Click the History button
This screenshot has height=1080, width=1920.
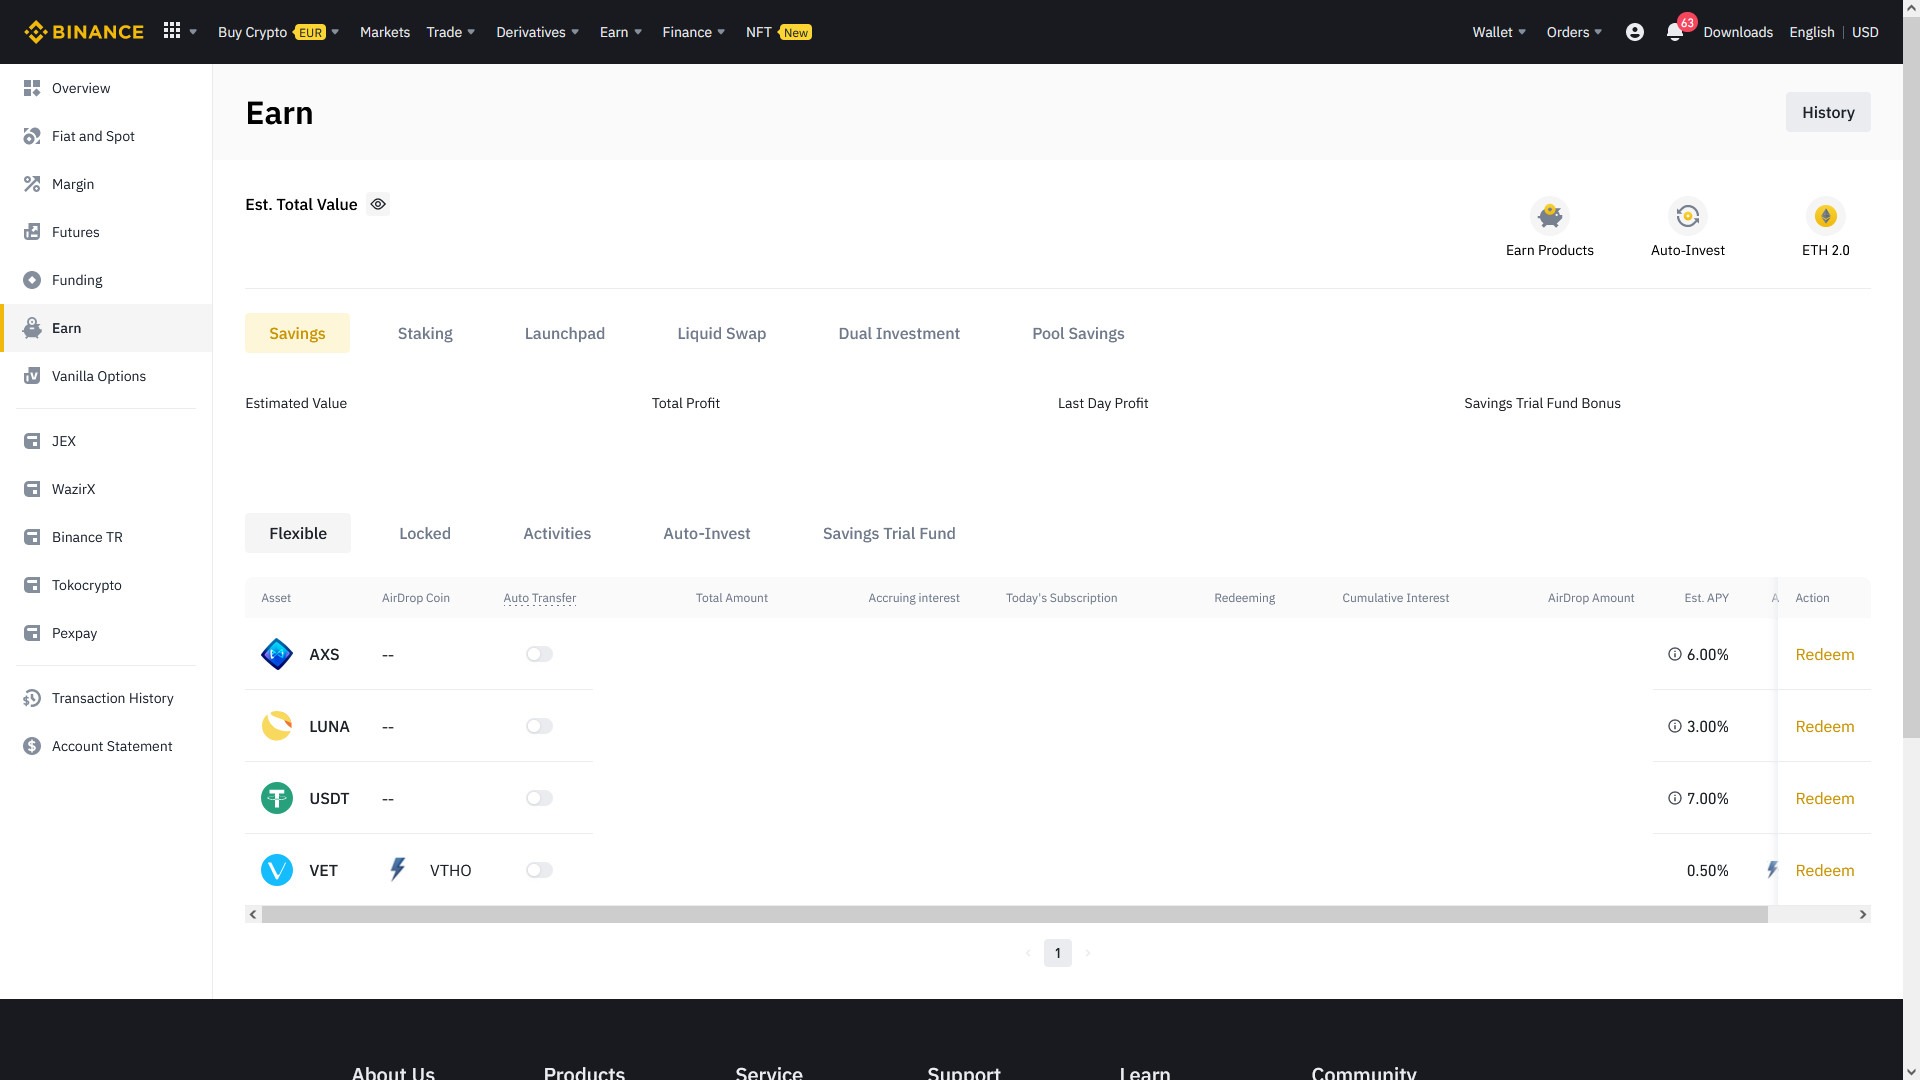(1828, 112)
